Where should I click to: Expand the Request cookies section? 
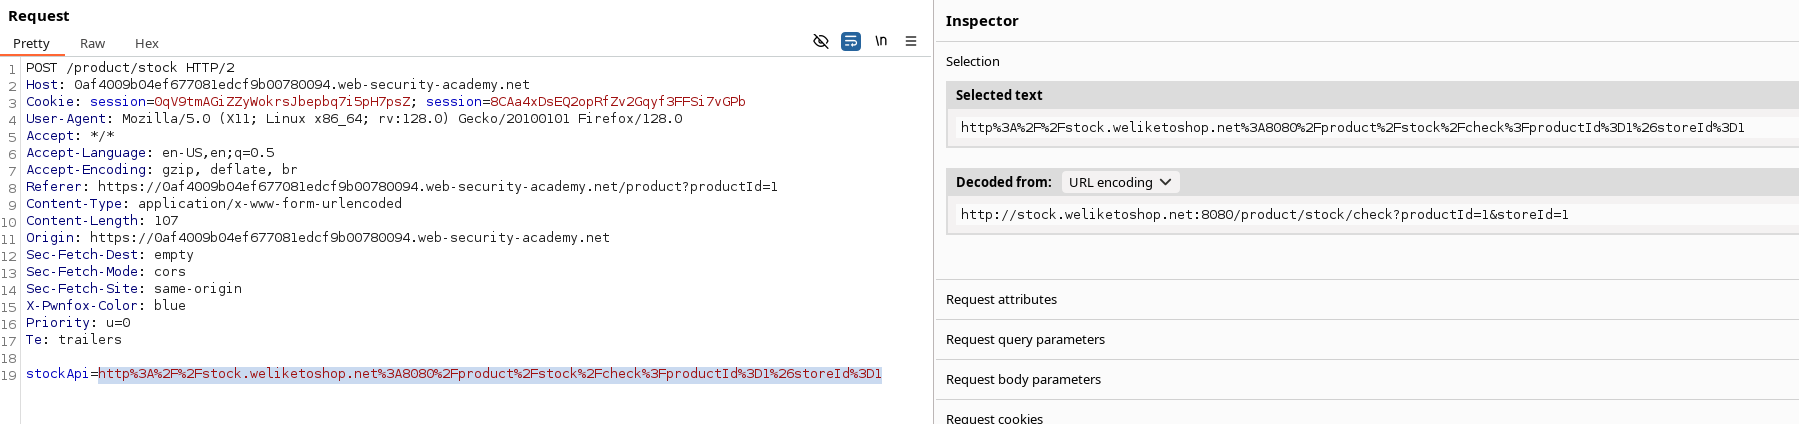coord(994,418)
